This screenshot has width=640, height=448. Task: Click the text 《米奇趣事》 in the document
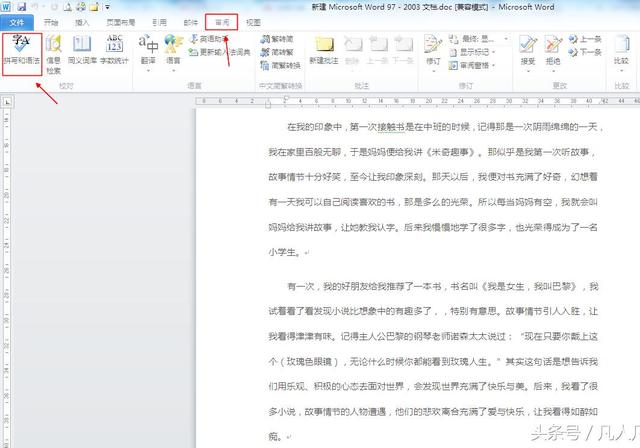coord(450,152)
